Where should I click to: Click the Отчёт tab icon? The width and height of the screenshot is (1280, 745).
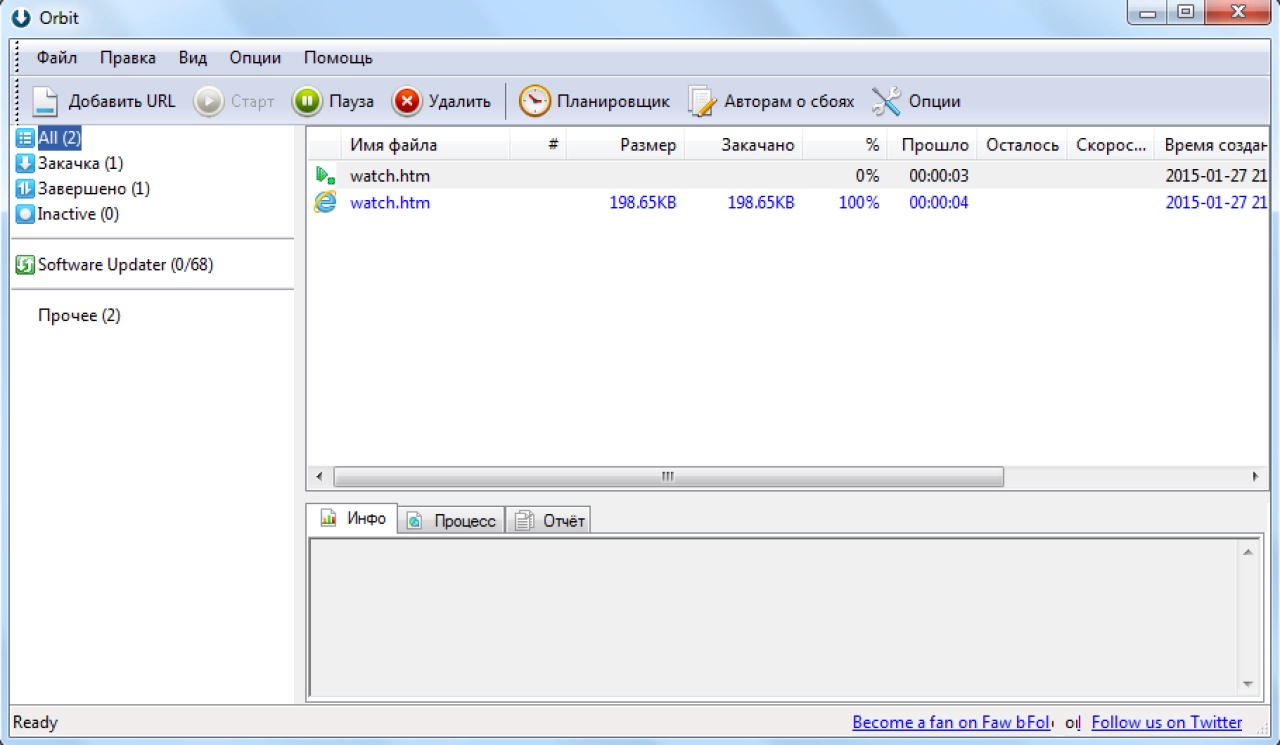(x=524, y=521)
